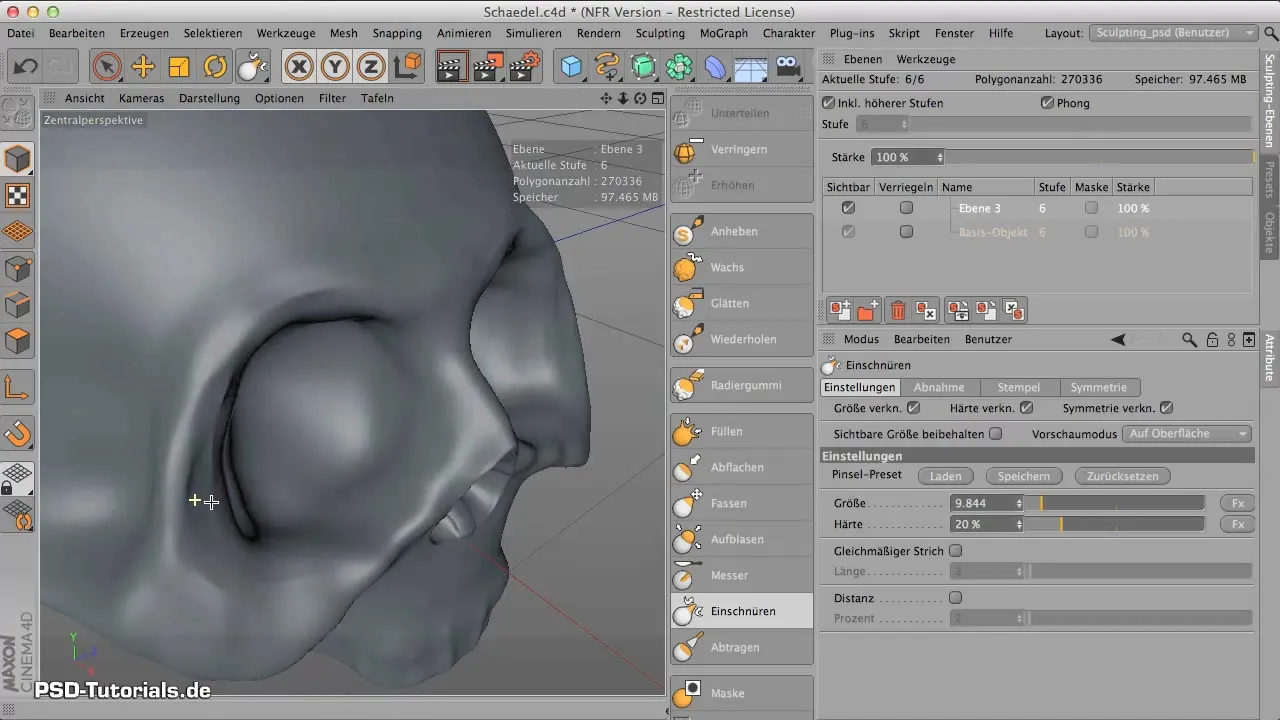The image size is (1280, 720).
Task: Select the Abflachen sculpt brush
Action: coord(741,467)
